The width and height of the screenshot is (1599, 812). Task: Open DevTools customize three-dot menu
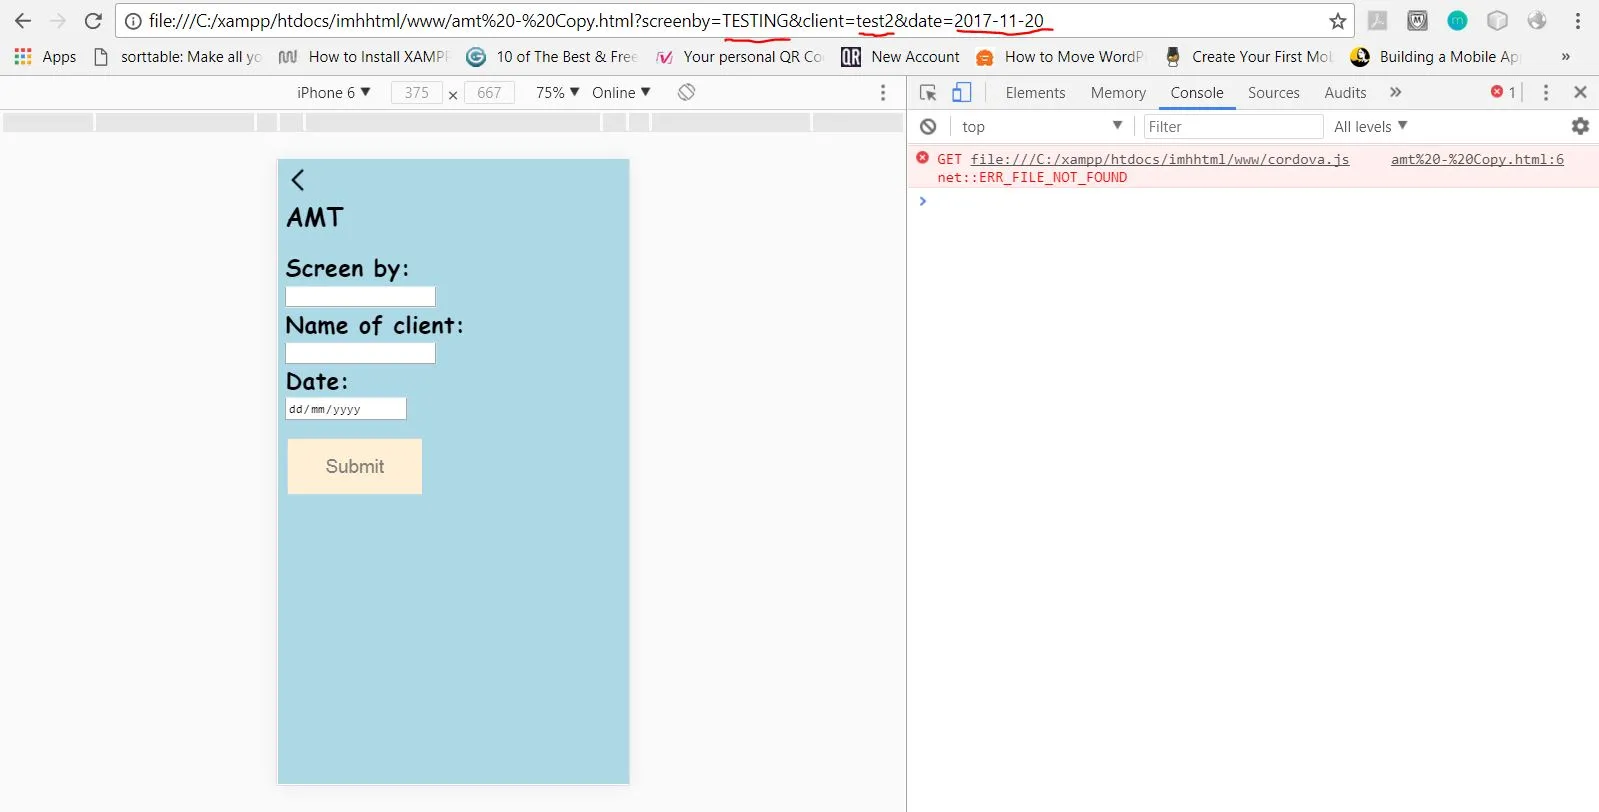coord(1545,92)
